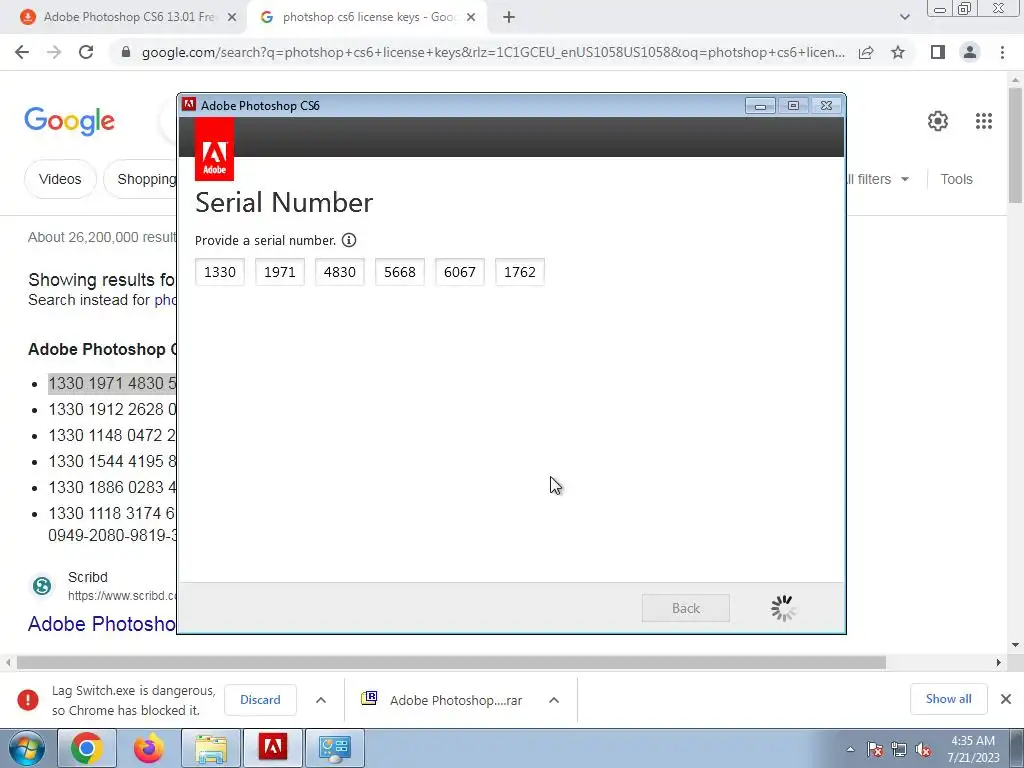Viewport: 1024px width, 768px height.
Task: Click the Chrome address bar URL
Action: tap(493, 52)
